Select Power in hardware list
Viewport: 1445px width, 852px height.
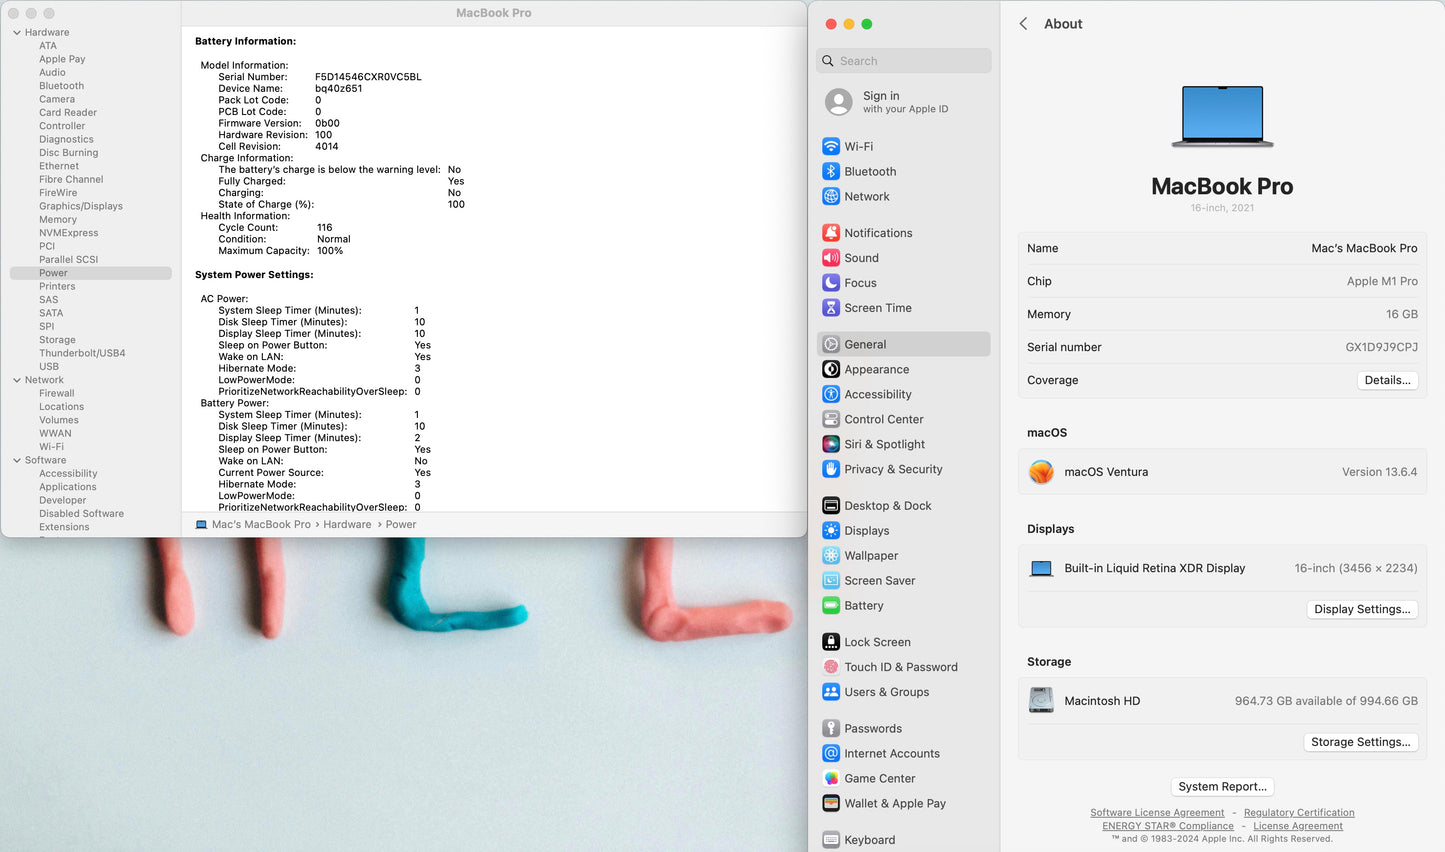click(x=90, y=273)
